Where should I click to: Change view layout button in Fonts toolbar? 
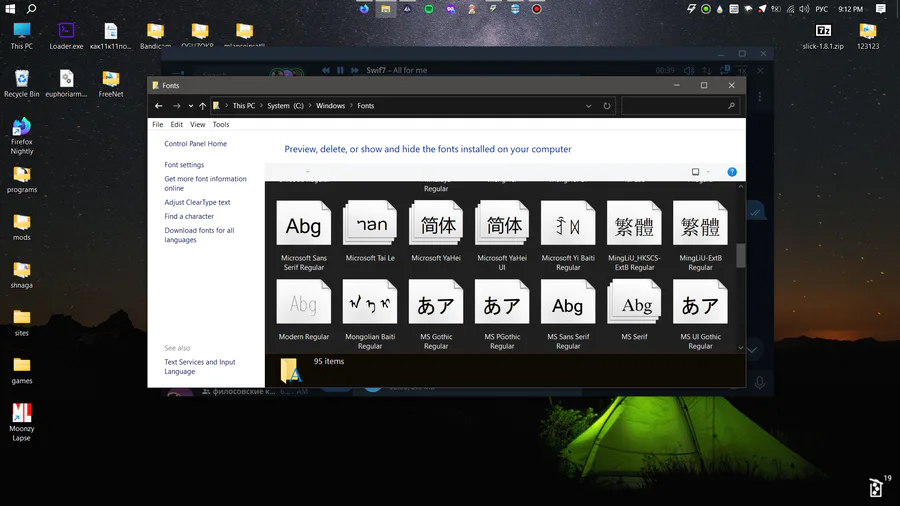(x=695, y=172)
